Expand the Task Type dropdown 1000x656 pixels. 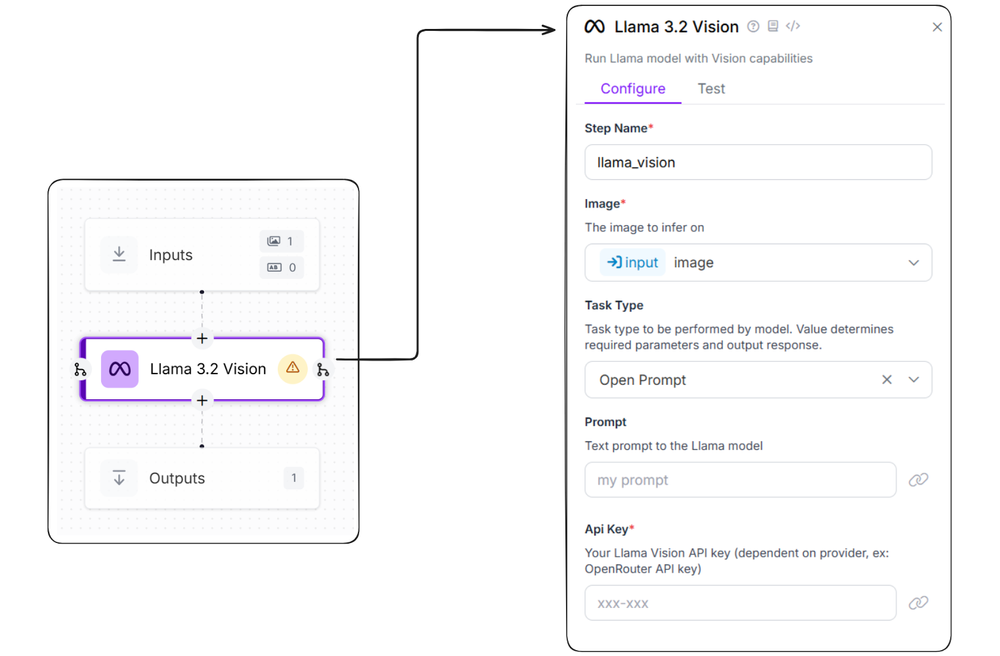pos(912,380)
